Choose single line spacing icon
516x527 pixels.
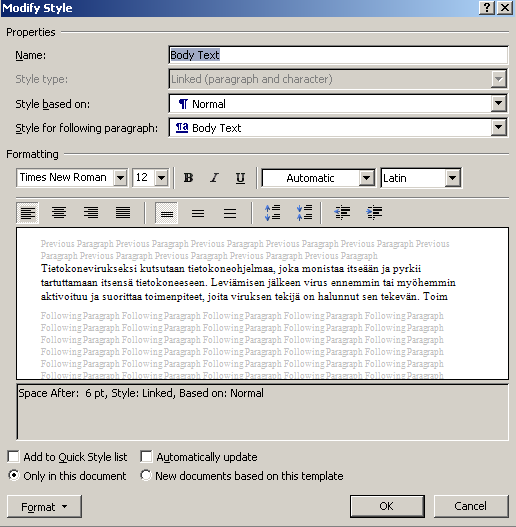pos(167,213)
